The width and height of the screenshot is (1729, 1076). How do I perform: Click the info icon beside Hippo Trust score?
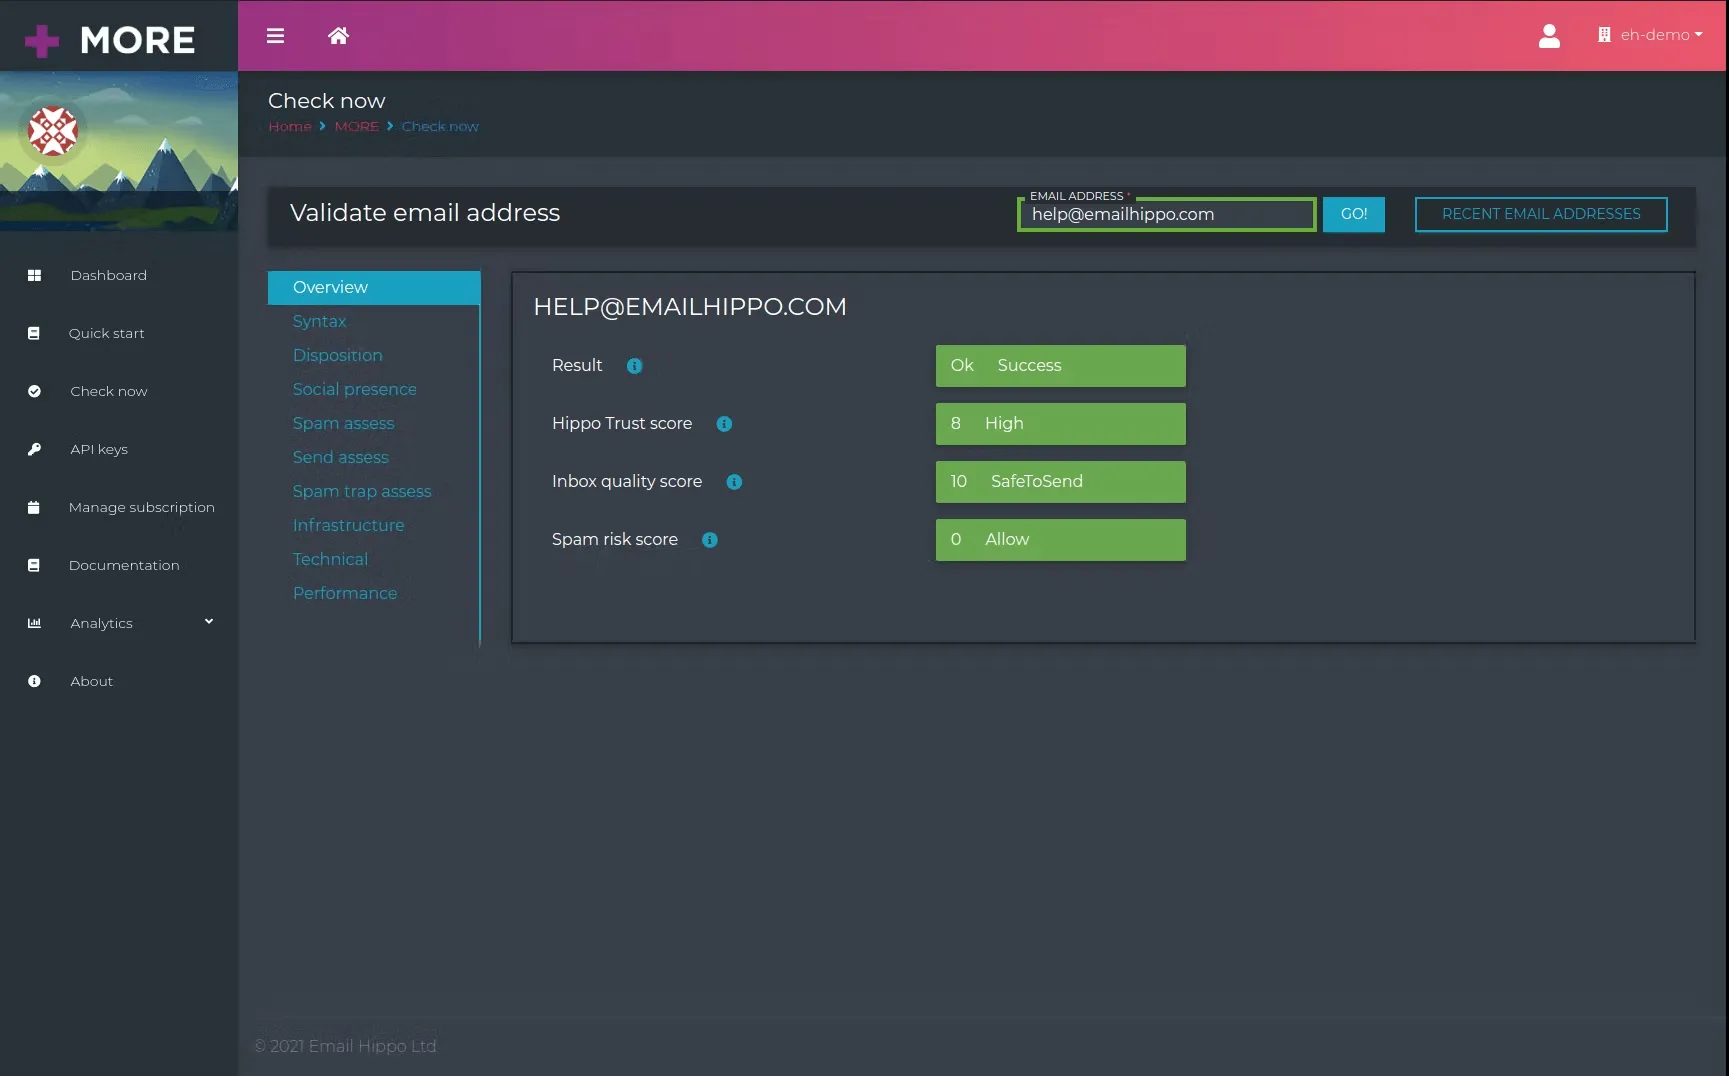click(724, 423)
